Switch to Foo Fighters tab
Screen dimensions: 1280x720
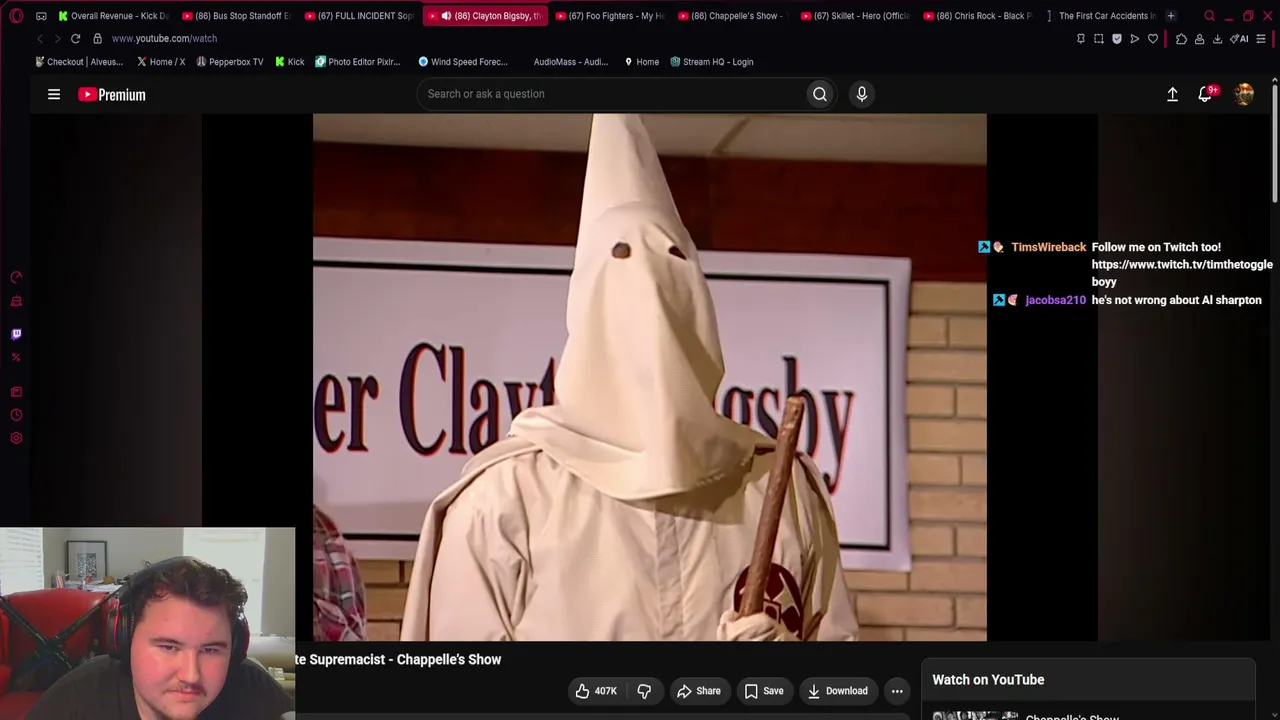610,16
